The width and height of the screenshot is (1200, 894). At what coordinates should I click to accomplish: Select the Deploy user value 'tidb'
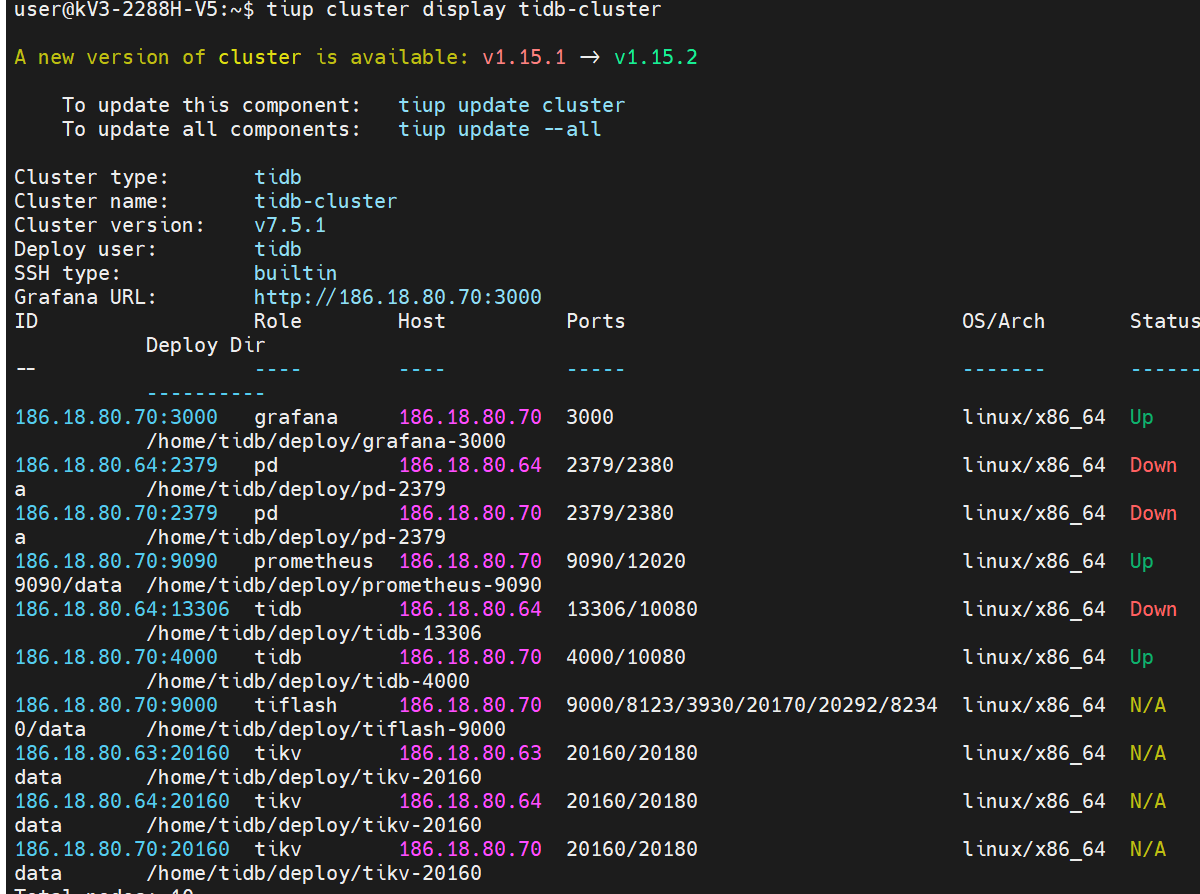pos(278,249)
